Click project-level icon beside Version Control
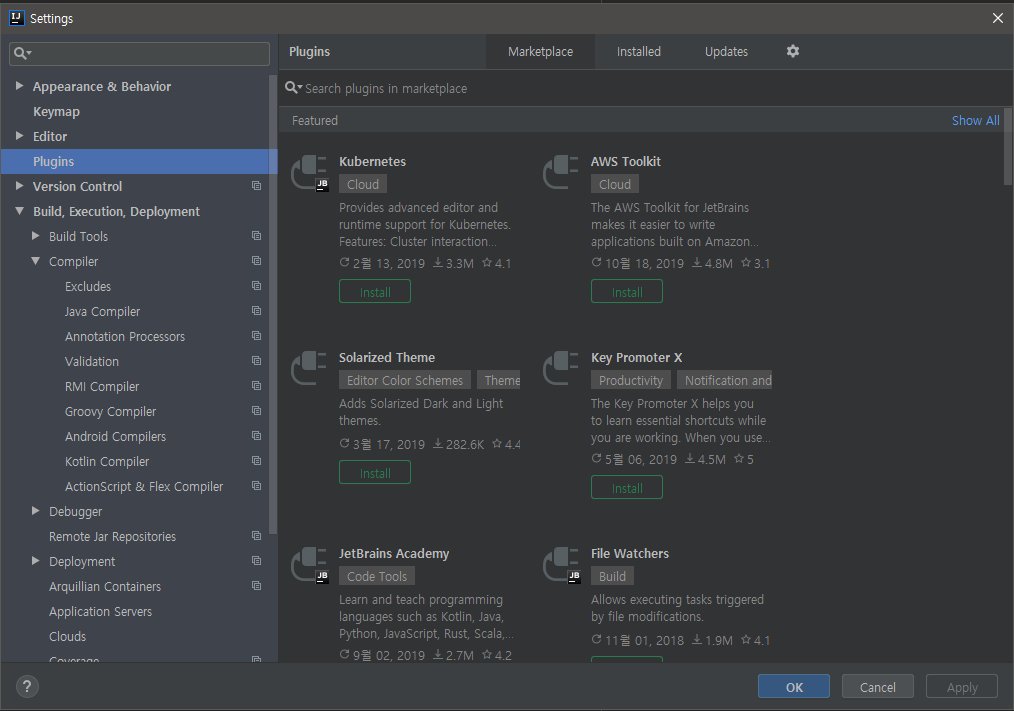 256,186
